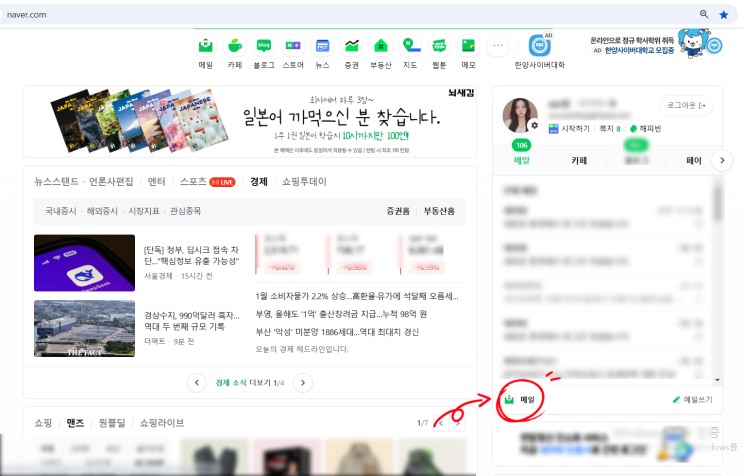The height and width of the screenshot is (476, 743).
Task: Open the Japanese study banner ad
Action: click(x=250, y=121)
